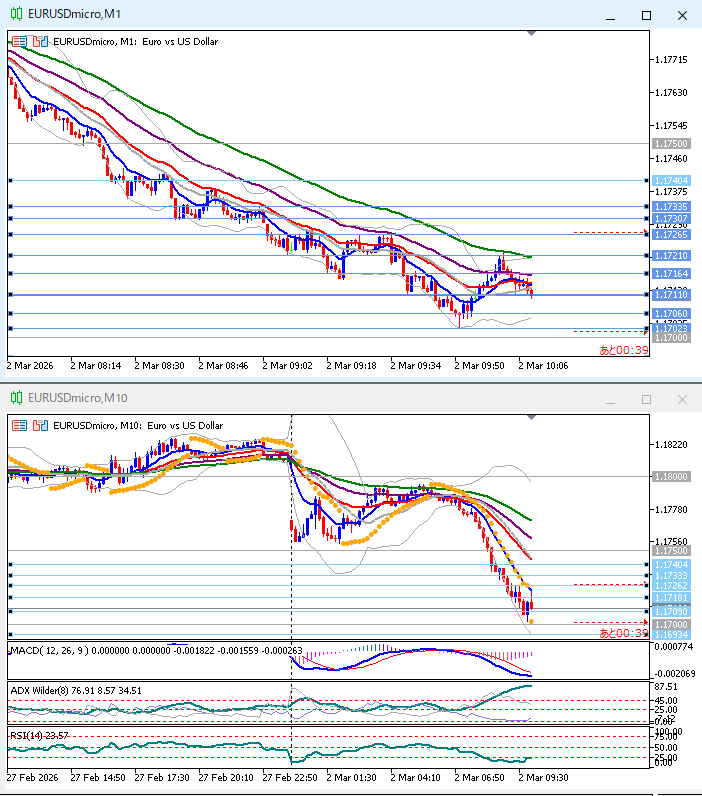Maximize the EURUSDmicro,M1 chart window
This screenshot has width=702, height=796.
pos(646,15)
